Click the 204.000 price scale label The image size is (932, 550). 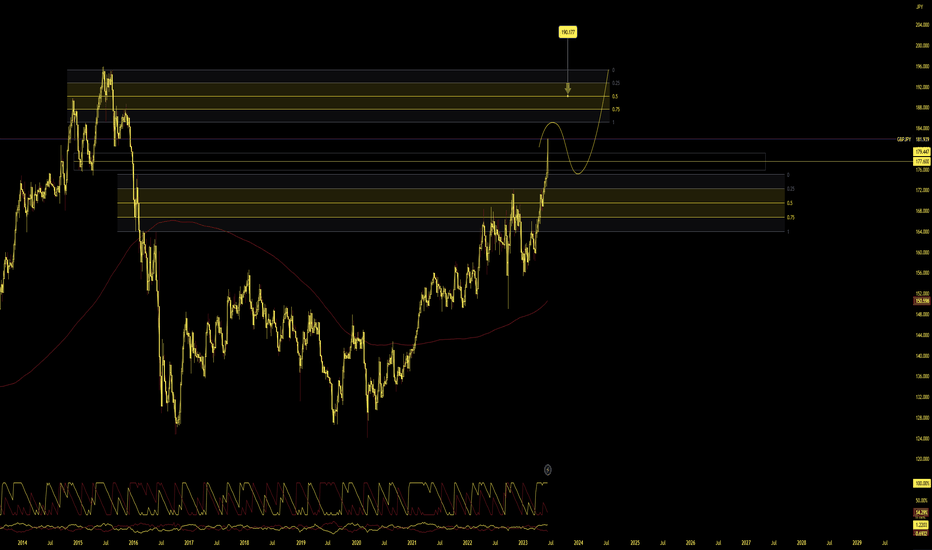922,25
